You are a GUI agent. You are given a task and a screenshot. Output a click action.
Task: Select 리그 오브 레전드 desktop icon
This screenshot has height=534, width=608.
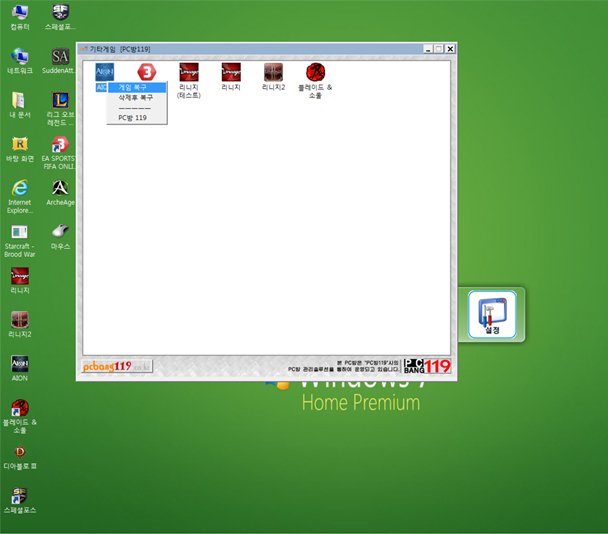coord(60,109)
